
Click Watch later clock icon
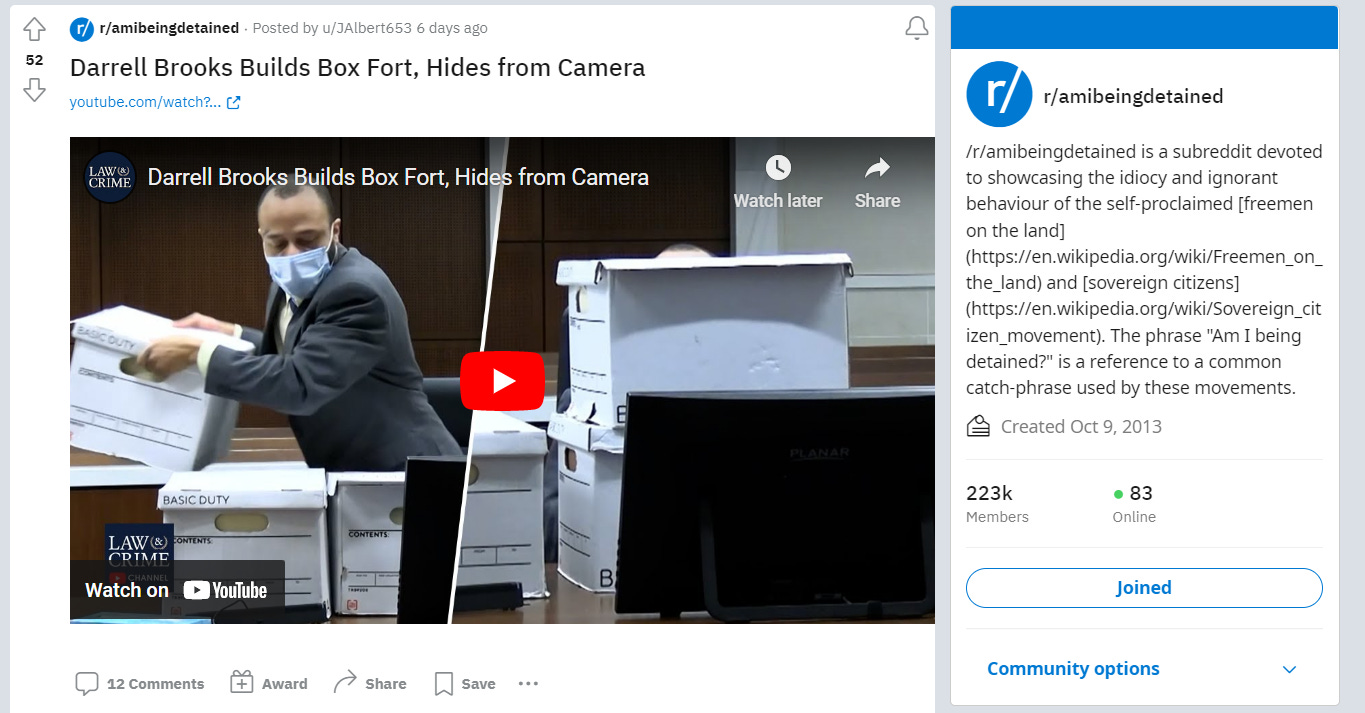point(778,167)
